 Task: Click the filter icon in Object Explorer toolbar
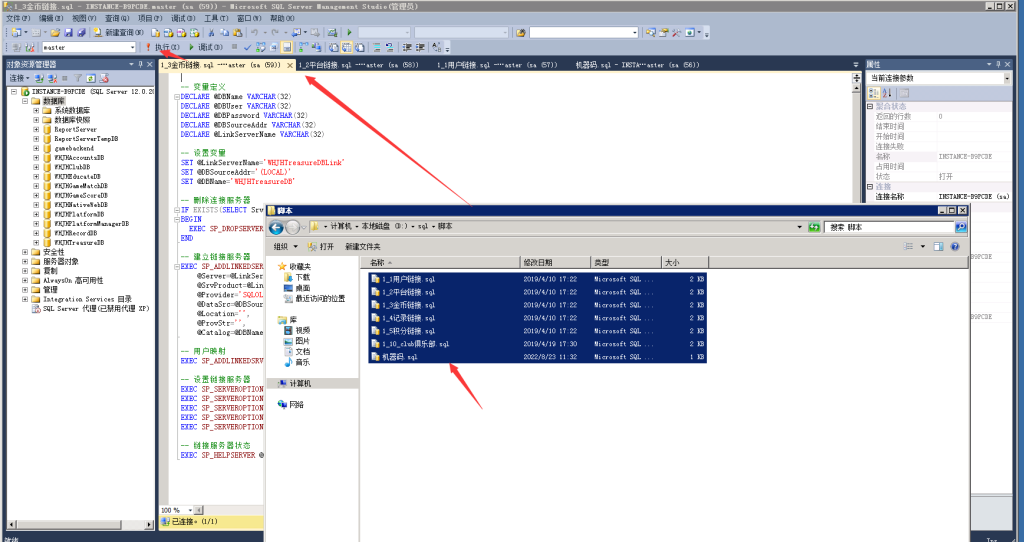[x=76, y=78]
